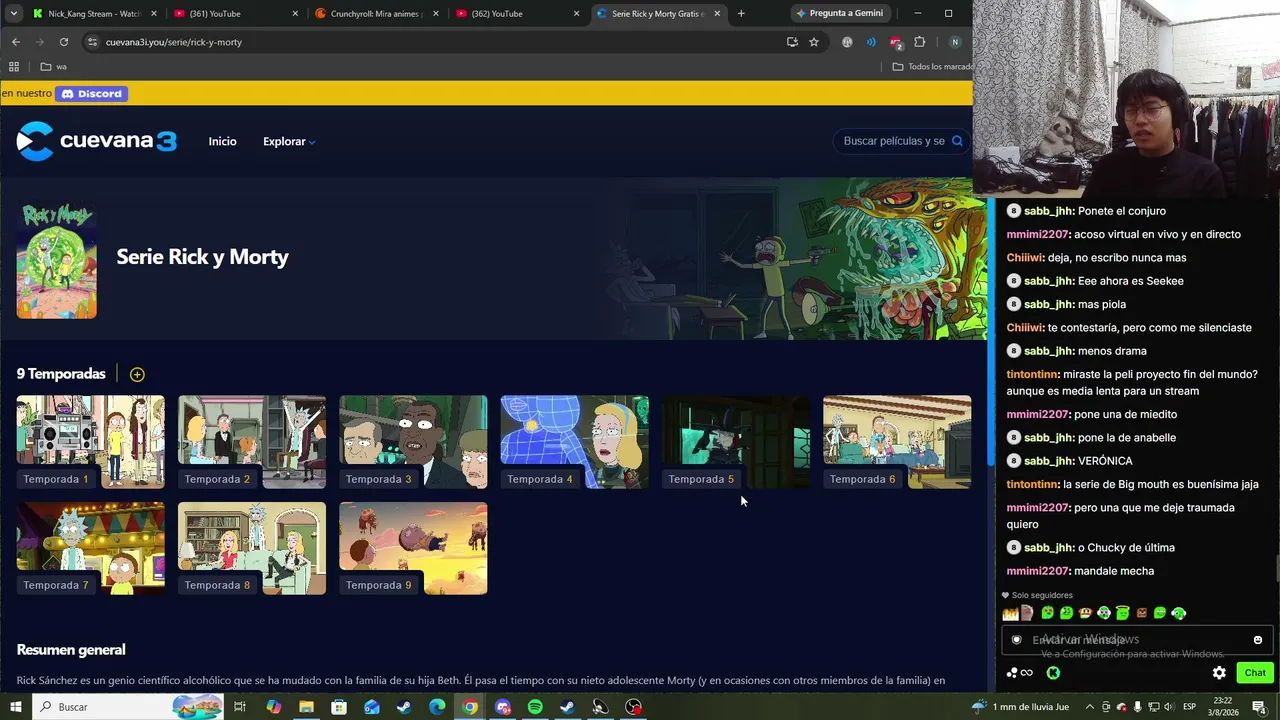Send message with green Chat button
Viewport: 1280px width, 720px height.
pos(1255,673)
